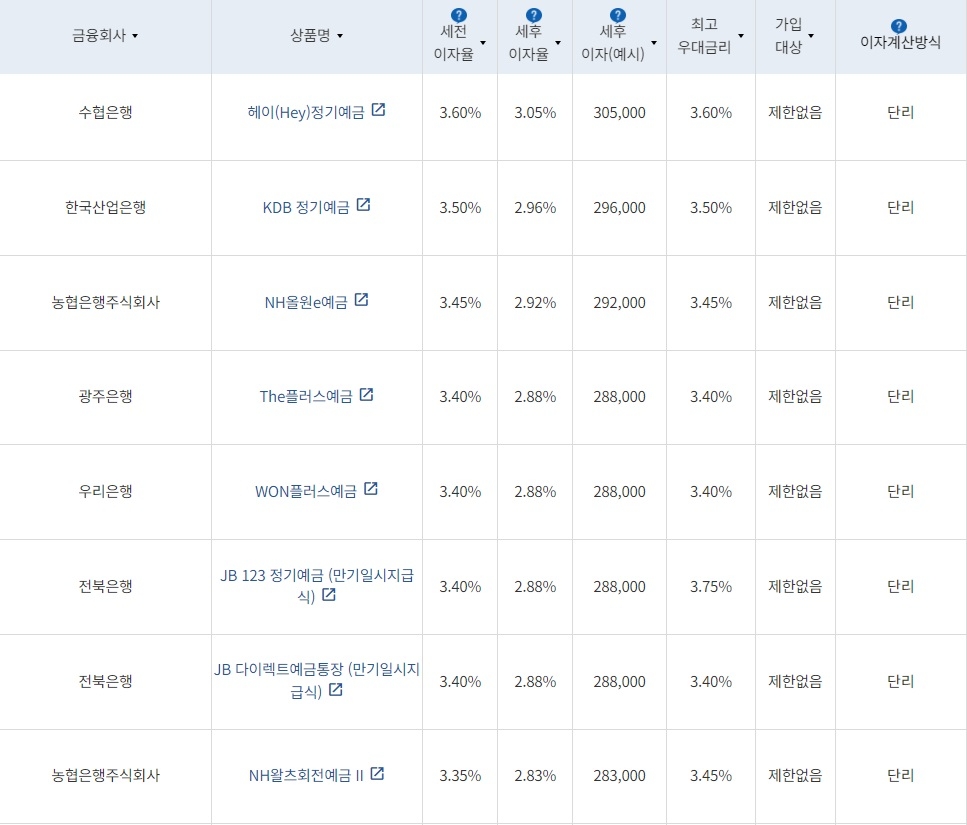Open the 최고 우대금리 sort dropdown

(x=742, y=36)
